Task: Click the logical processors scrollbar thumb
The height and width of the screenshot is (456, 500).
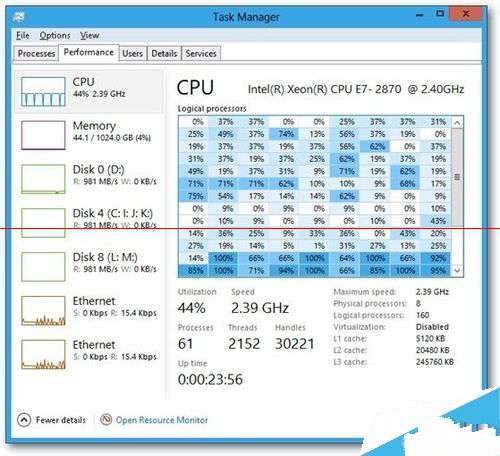Action: [457, 177]
